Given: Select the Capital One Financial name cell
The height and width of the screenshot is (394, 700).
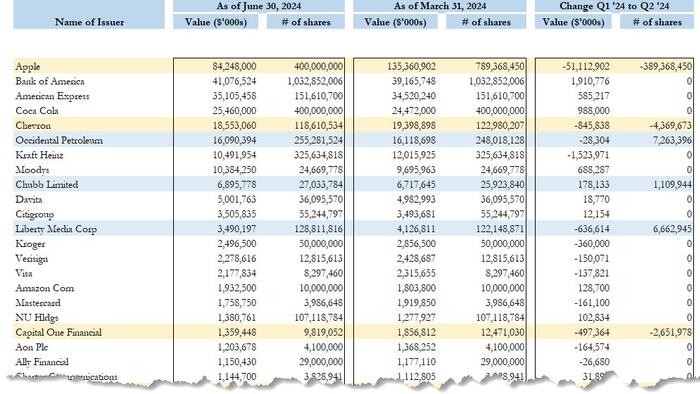Looking at the screenshot, I should coord(58,332).
